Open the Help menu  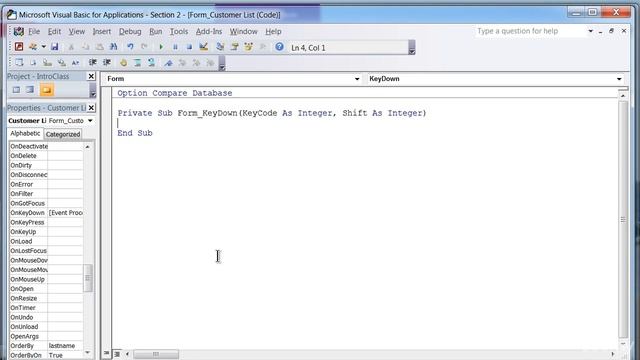(x=273, y=31)
